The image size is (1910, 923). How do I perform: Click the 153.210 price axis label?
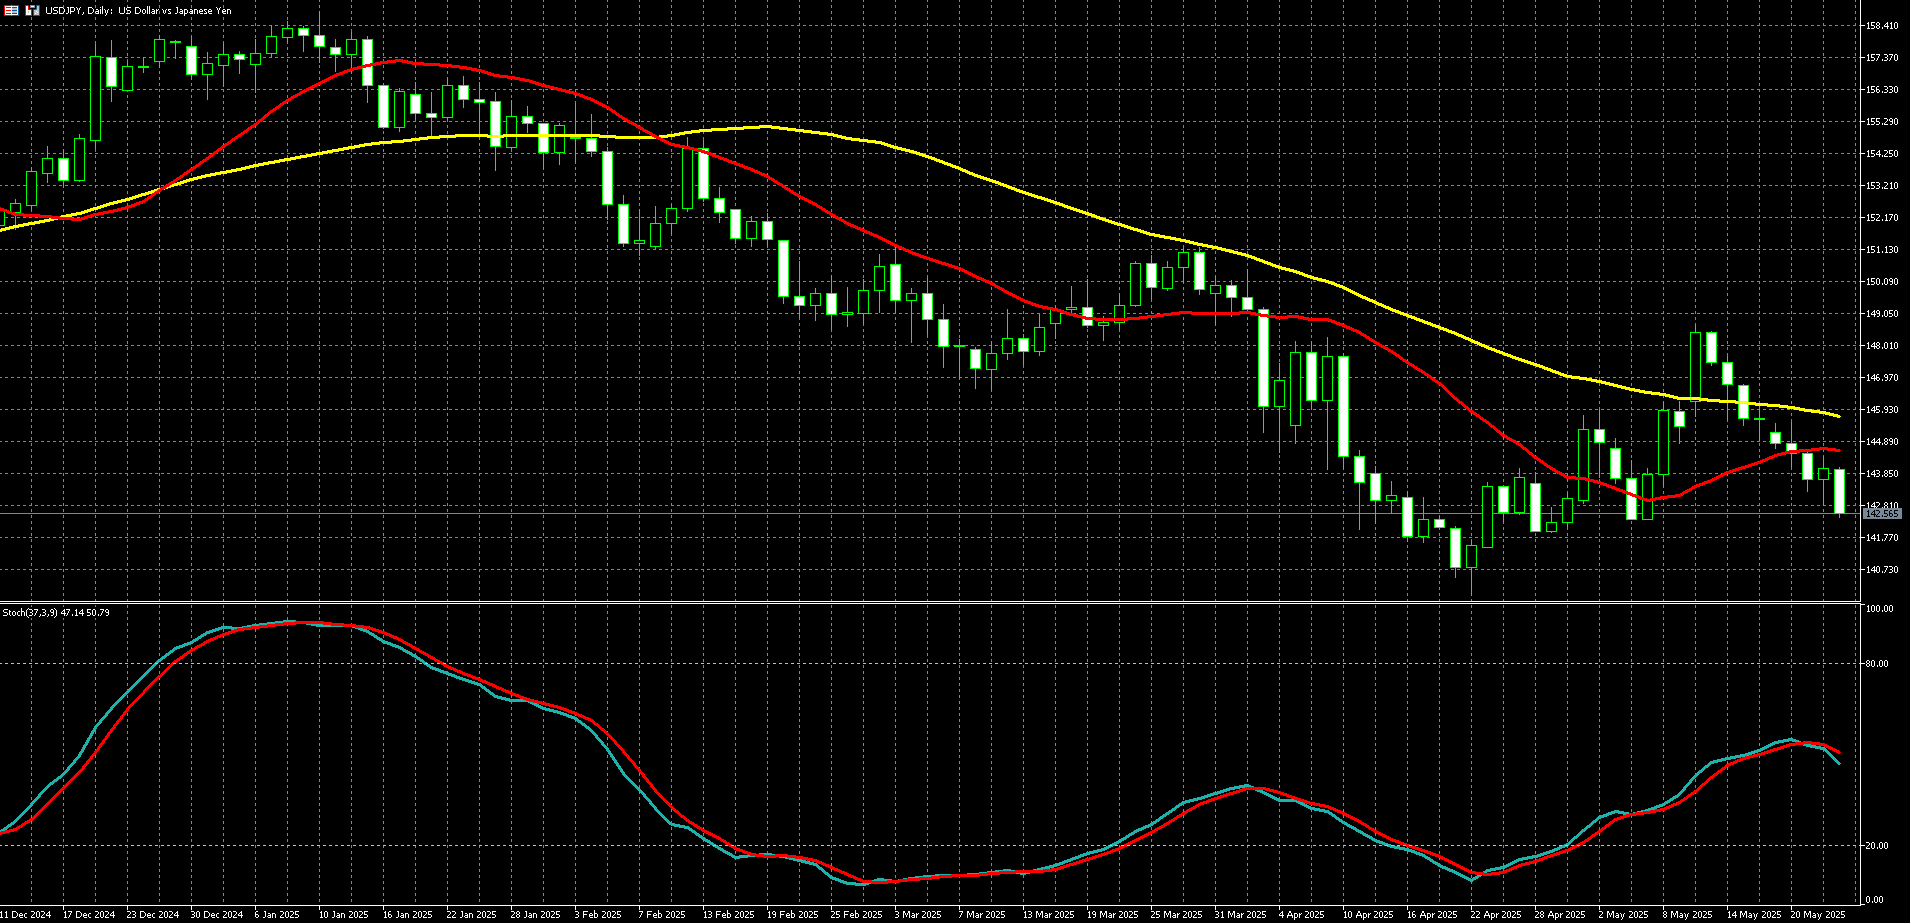[x=1882, y=186]
